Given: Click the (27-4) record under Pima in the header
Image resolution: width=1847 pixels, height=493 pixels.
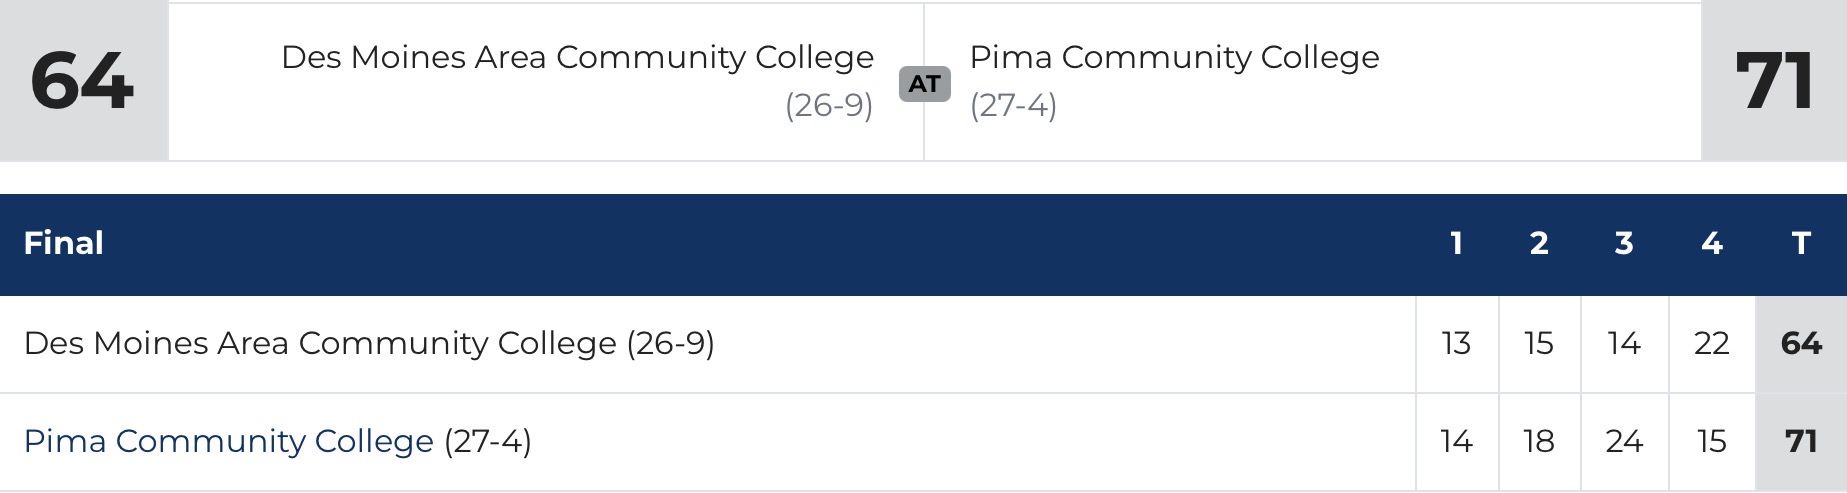Looking at the screenshot, I should click(x=1013, y=106).
